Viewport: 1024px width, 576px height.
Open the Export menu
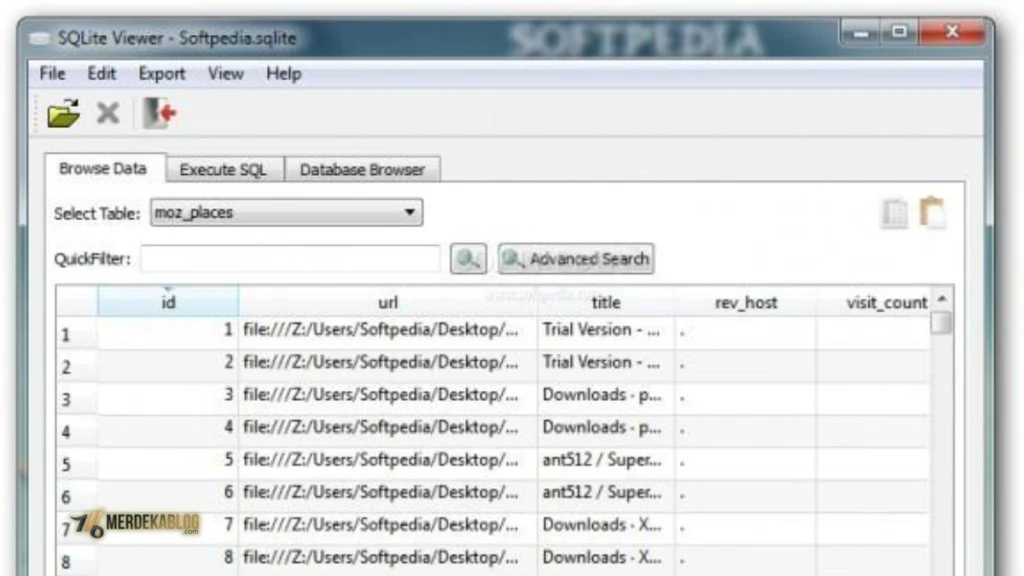[x=161, y=74]
